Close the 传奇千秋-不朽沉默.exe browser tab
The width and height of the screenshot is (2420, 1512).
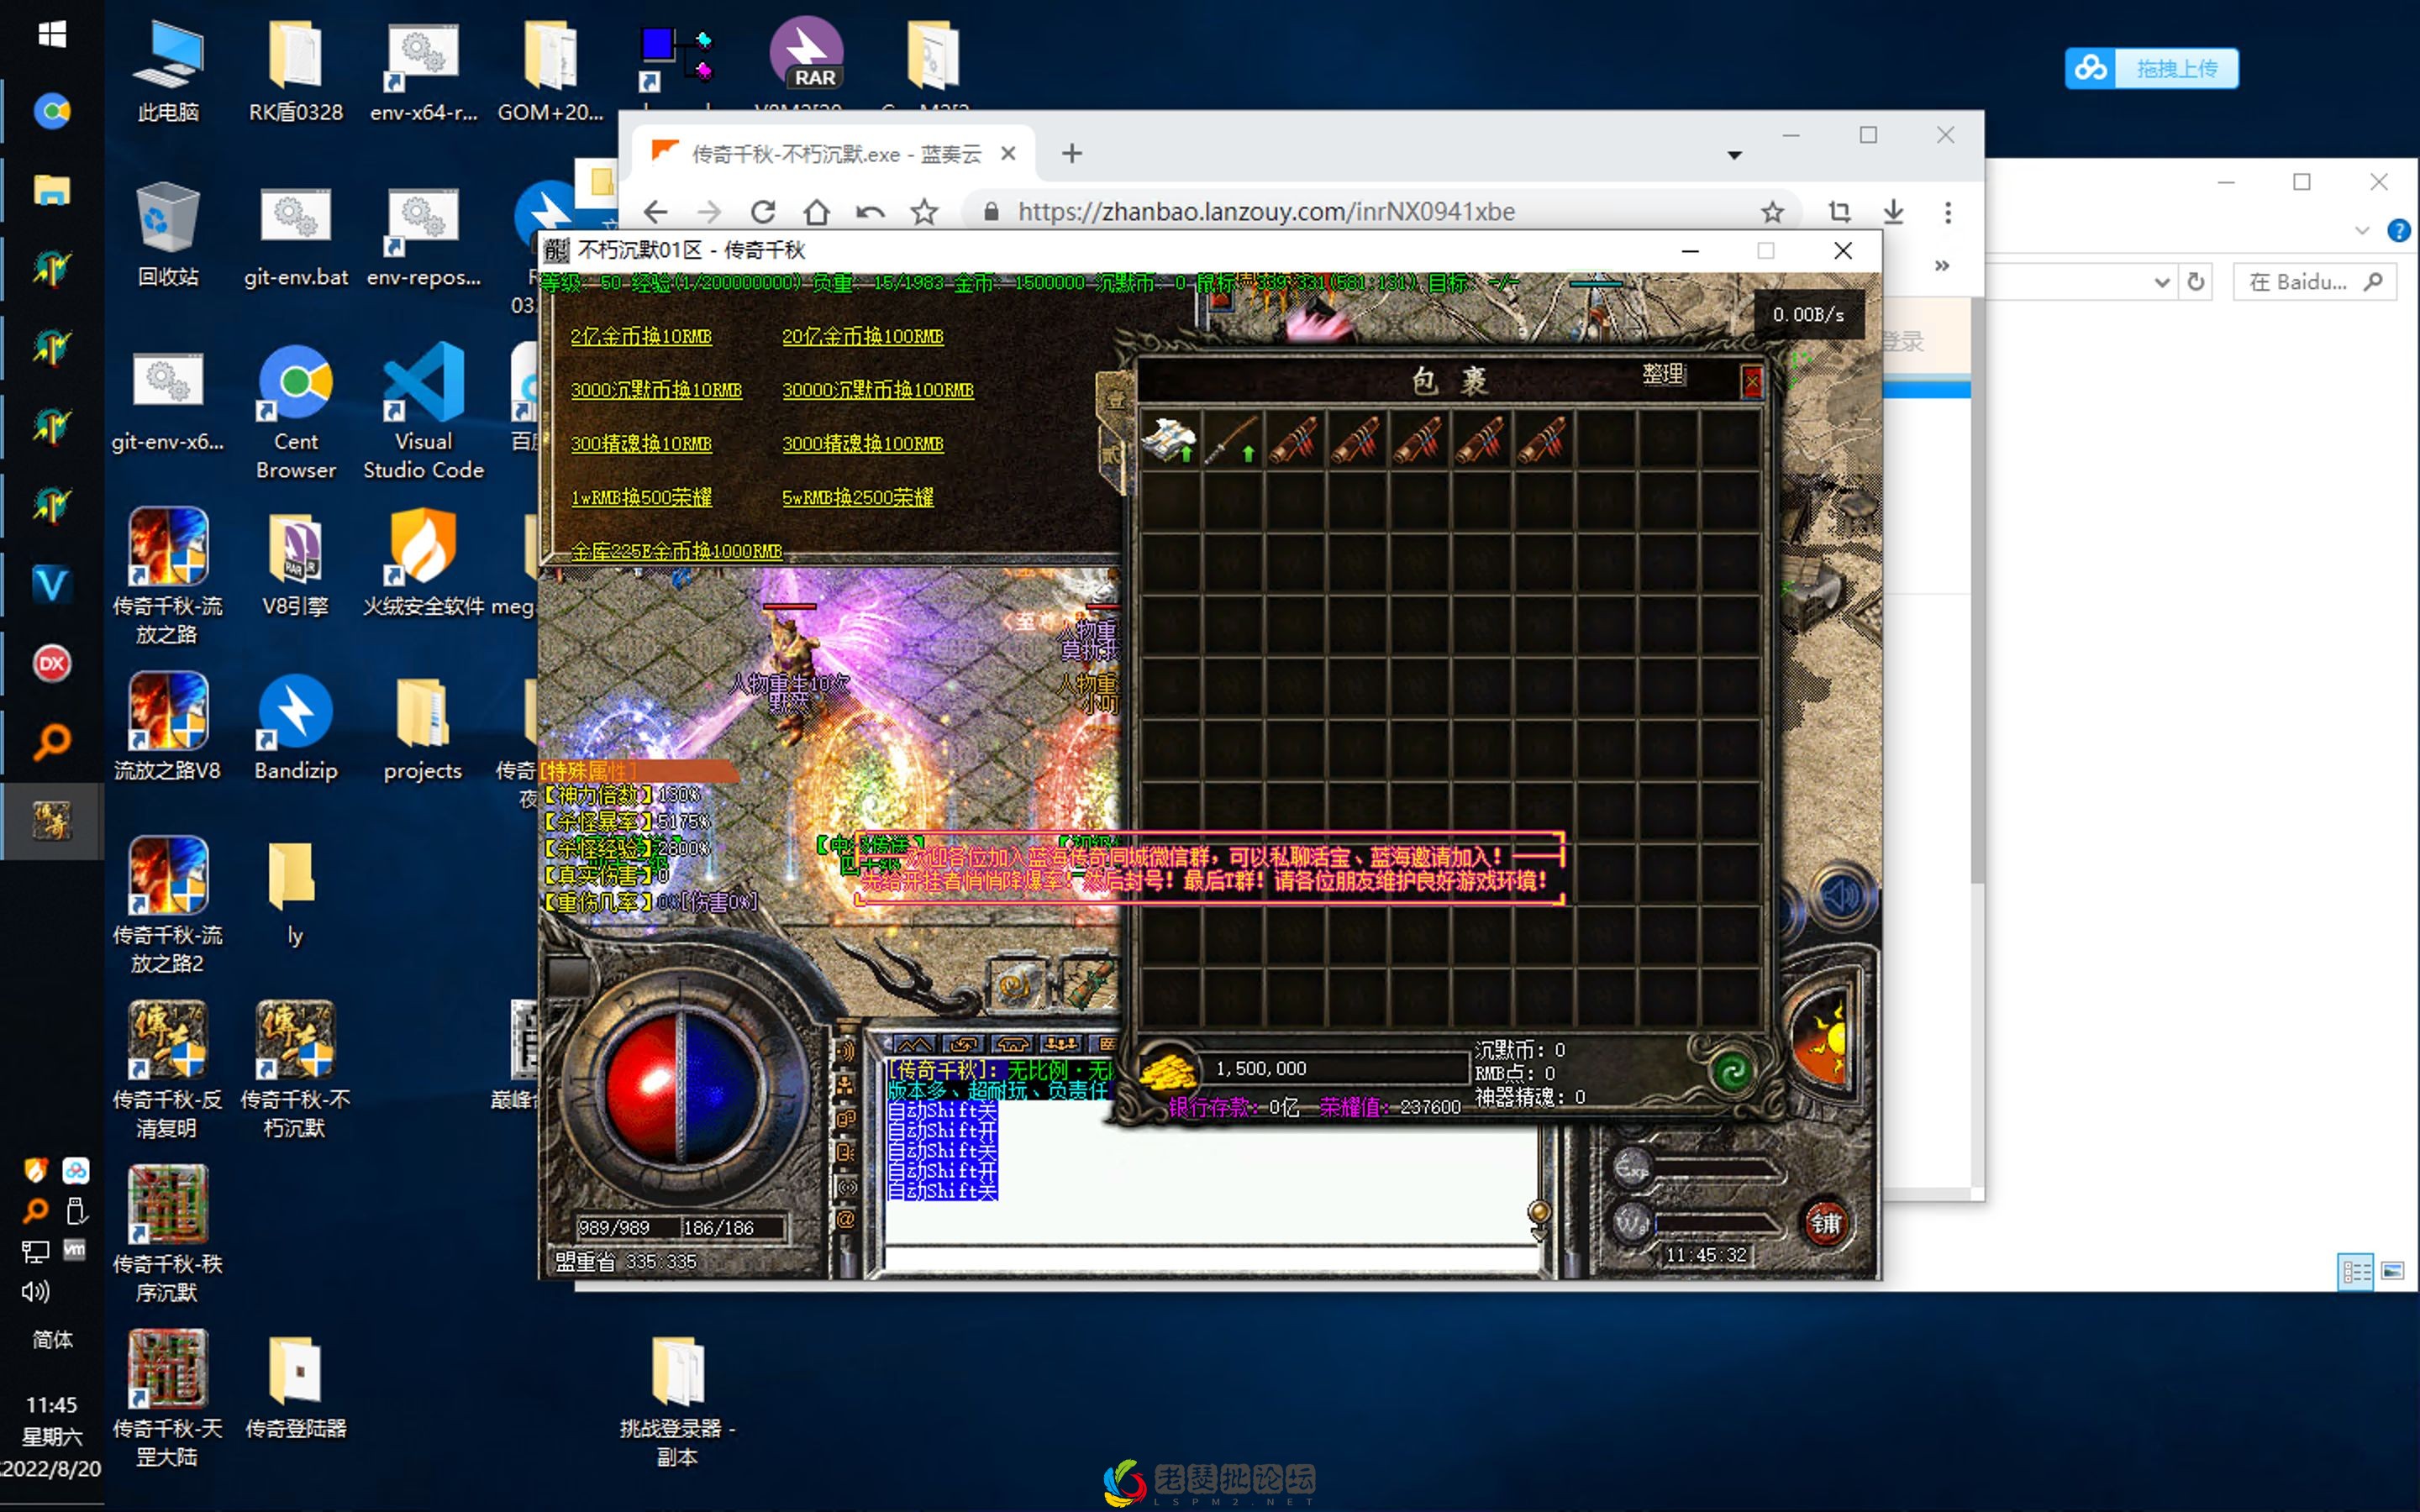click(1008, 154)
